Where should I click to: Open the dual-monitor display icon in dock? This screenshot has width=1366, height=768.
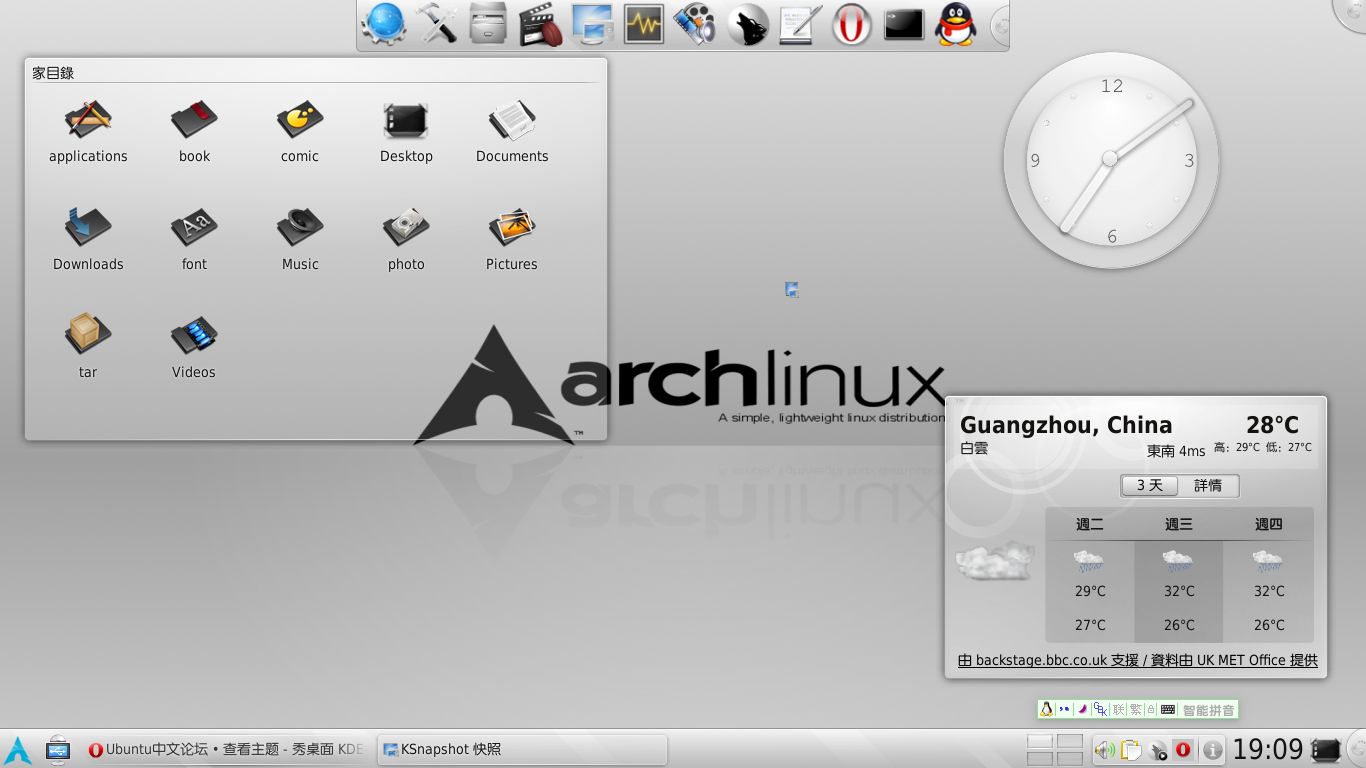pos(592,24)
